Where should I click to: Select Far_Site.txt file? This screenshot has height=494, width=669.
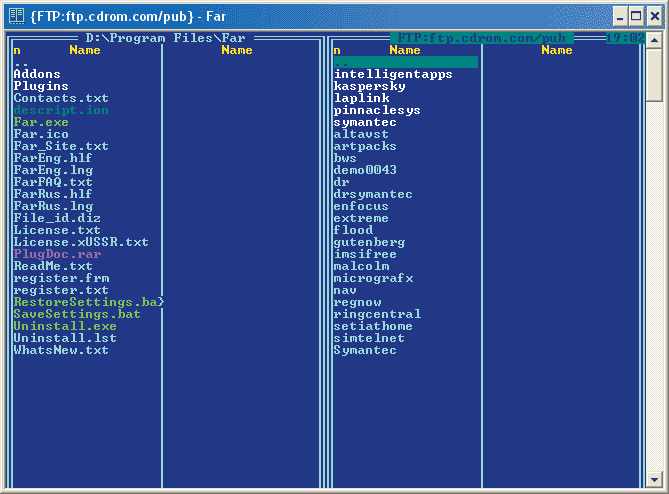point(61,146)
